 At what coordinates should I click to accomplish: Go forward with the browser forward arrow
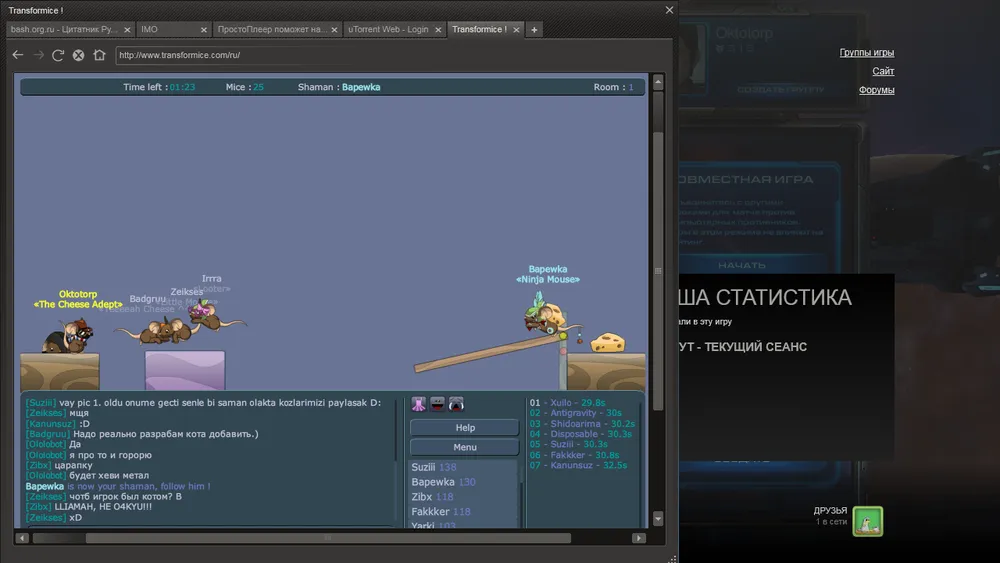(x=38, y=55)
